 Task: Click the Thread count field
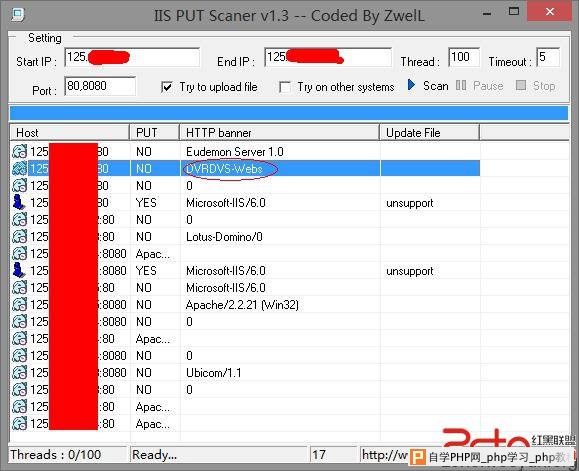click(464, 57)
